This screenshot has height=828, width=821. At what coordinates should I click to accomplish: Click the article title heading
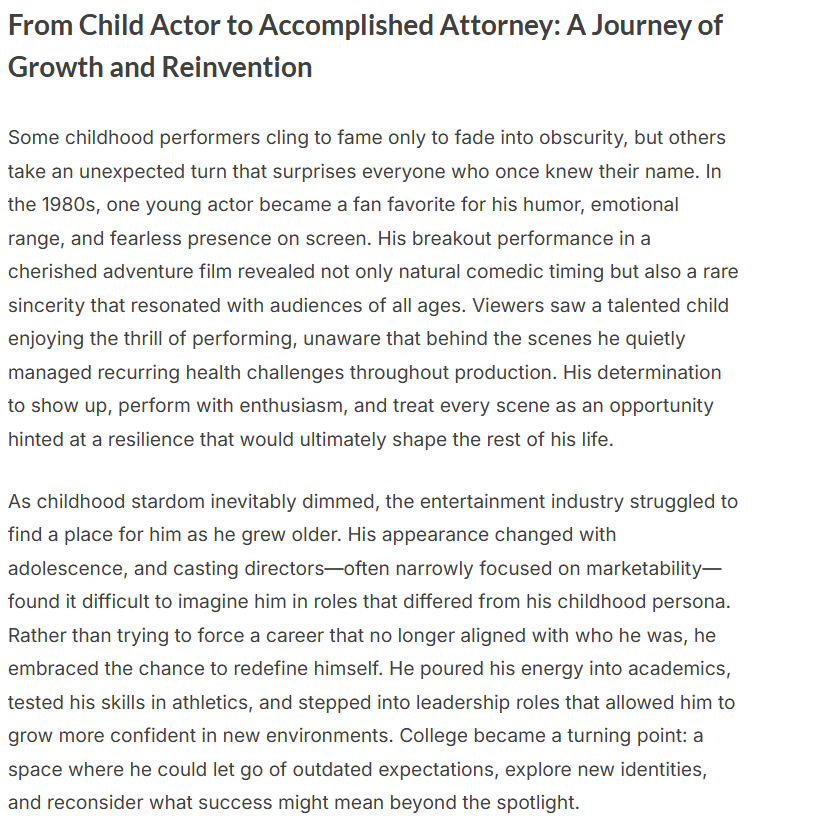(365, 25)
